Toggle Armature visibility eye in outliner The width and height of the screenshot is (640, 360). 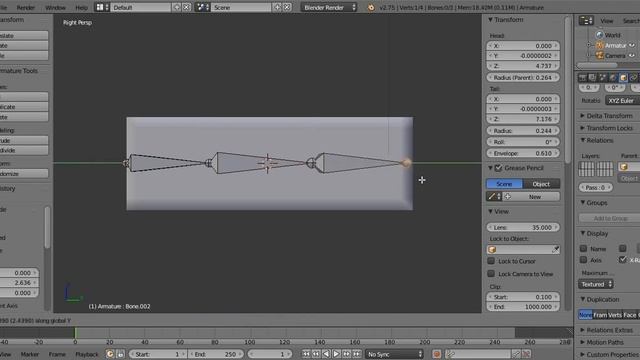632,45
